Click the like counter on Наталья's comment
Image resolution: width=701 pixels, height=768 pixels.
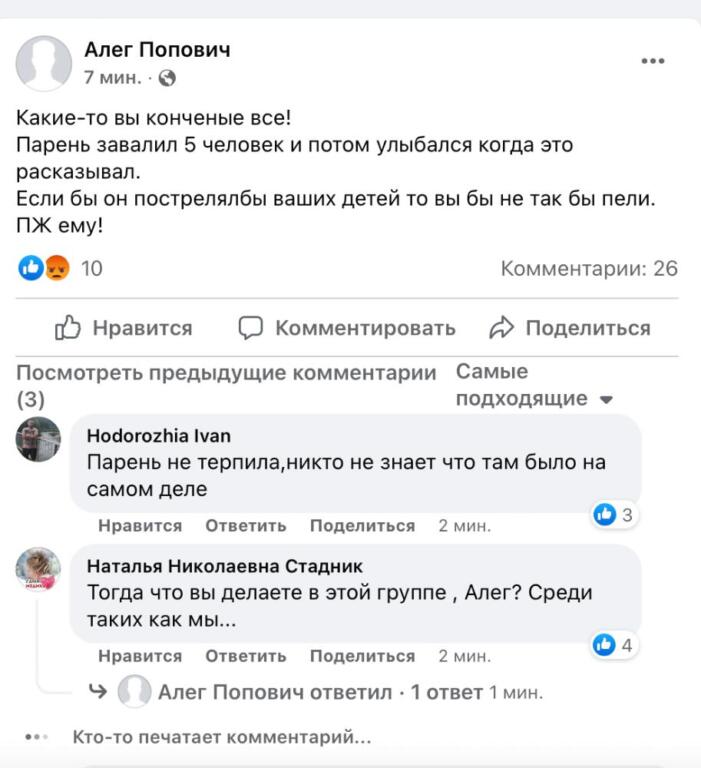614,646
